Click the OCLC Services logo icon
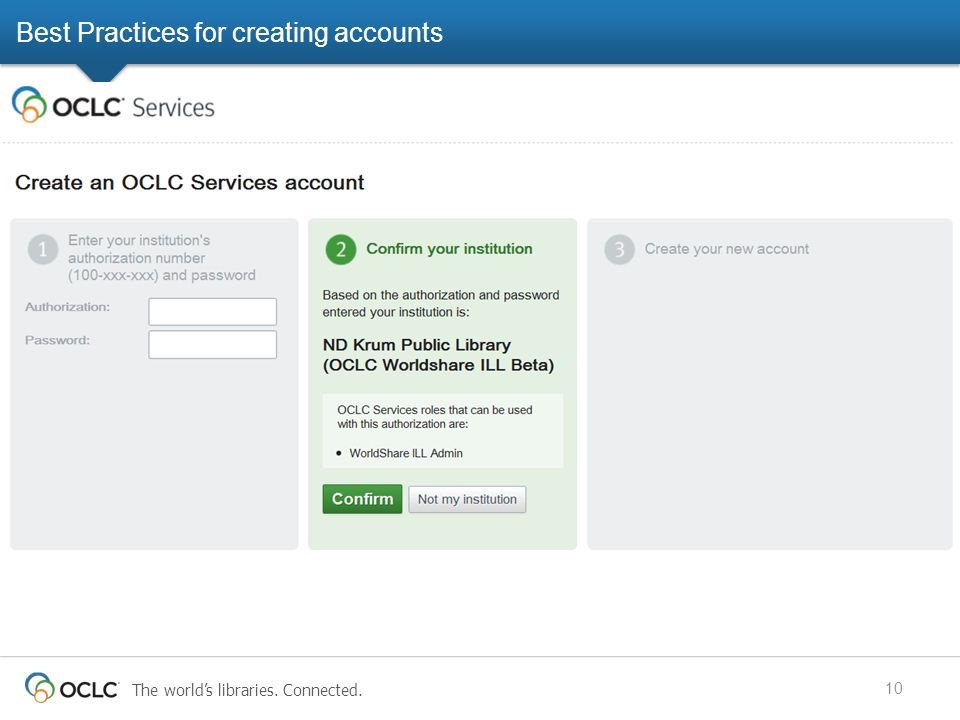960x720 pixels. pyautogui.click(x=29, y=105)
